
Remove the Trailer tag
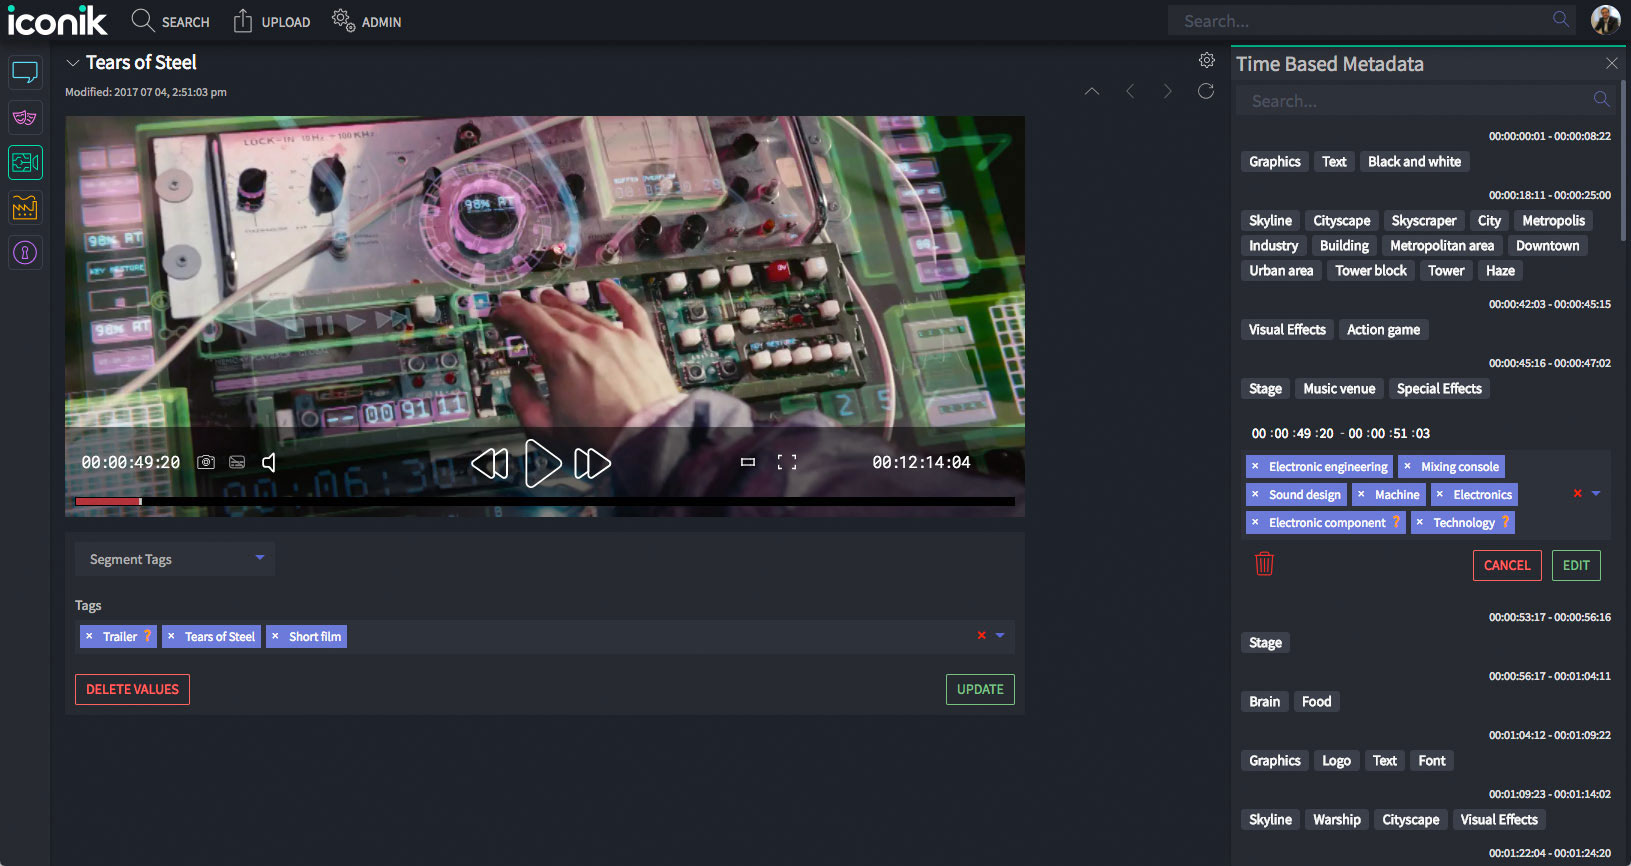click(89, 636)
